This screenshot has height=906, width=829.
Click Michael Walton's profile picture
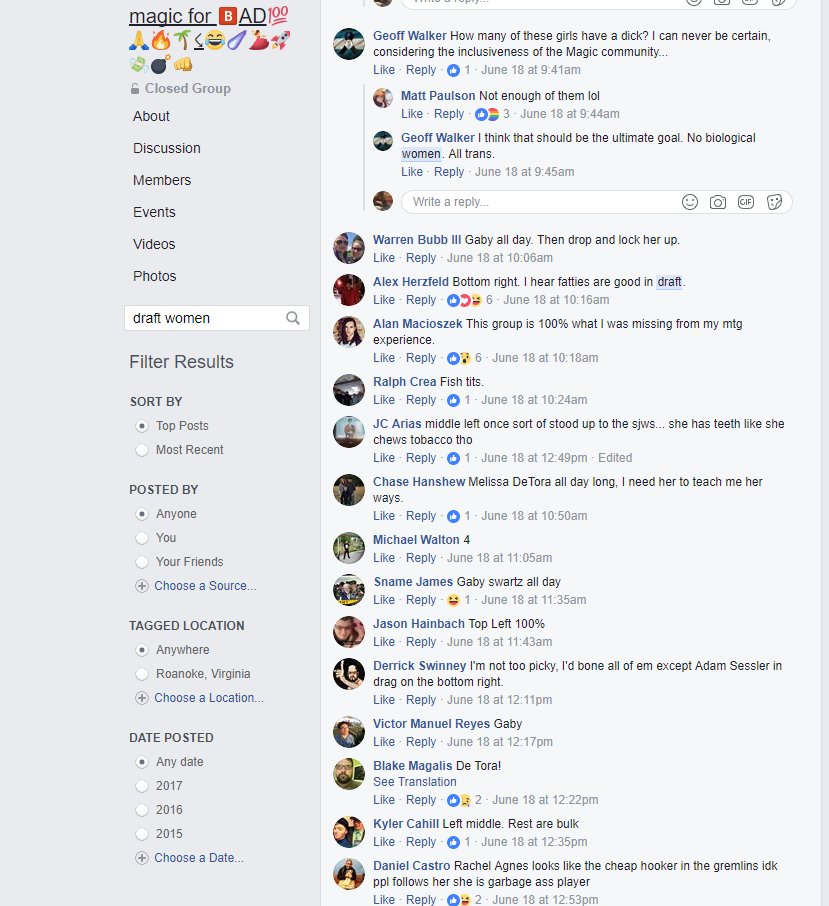click(349, 548)
